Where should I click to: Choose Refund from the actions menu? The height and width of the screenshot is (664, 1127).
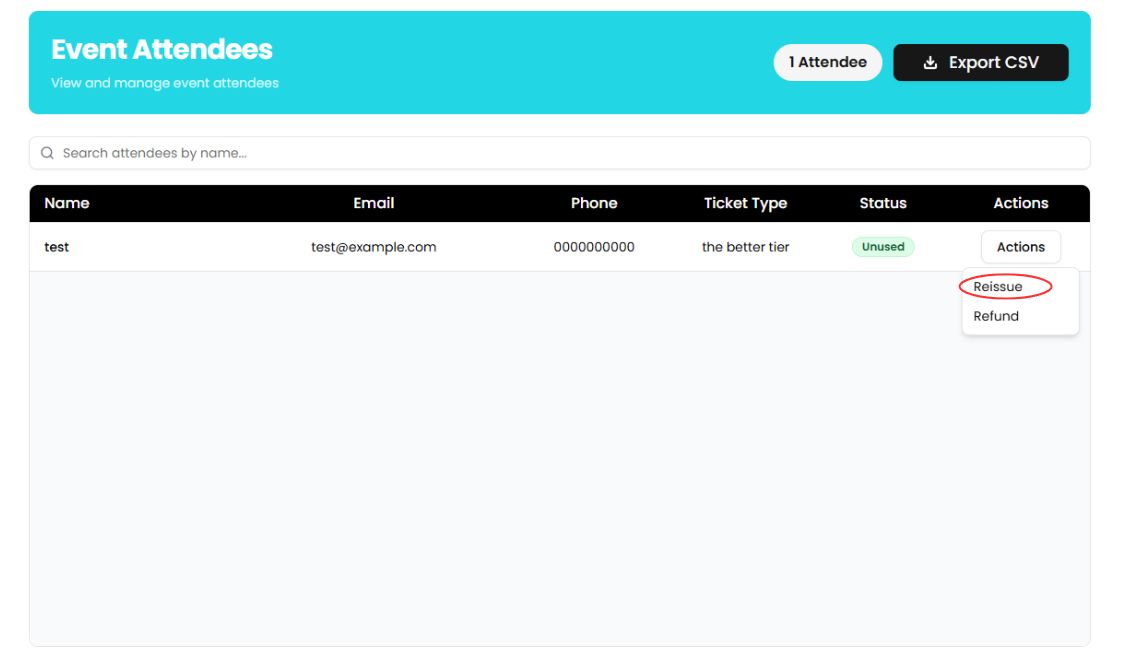click(x=996, y=316)
